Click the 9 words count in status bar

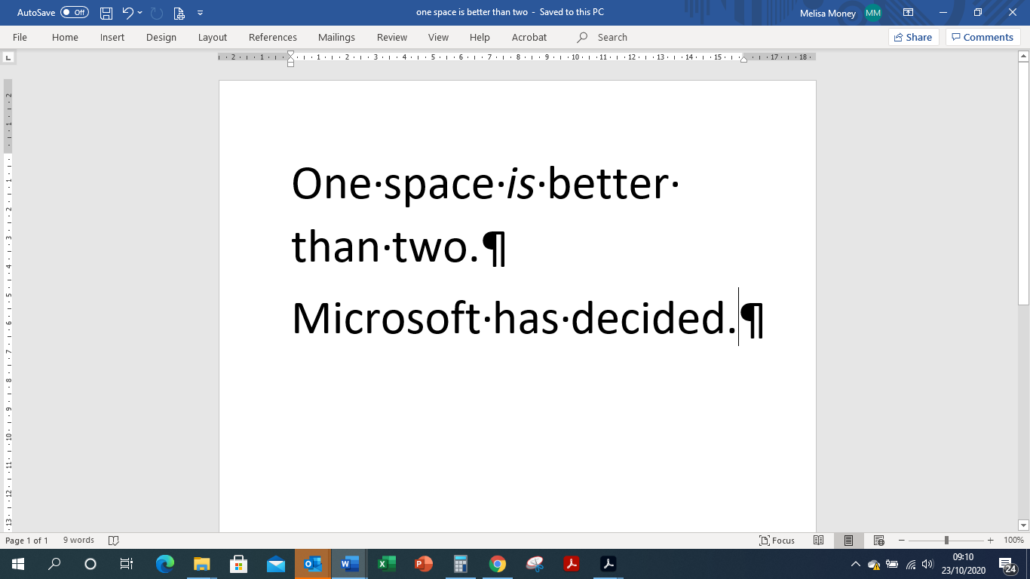(x=78, y=540)
